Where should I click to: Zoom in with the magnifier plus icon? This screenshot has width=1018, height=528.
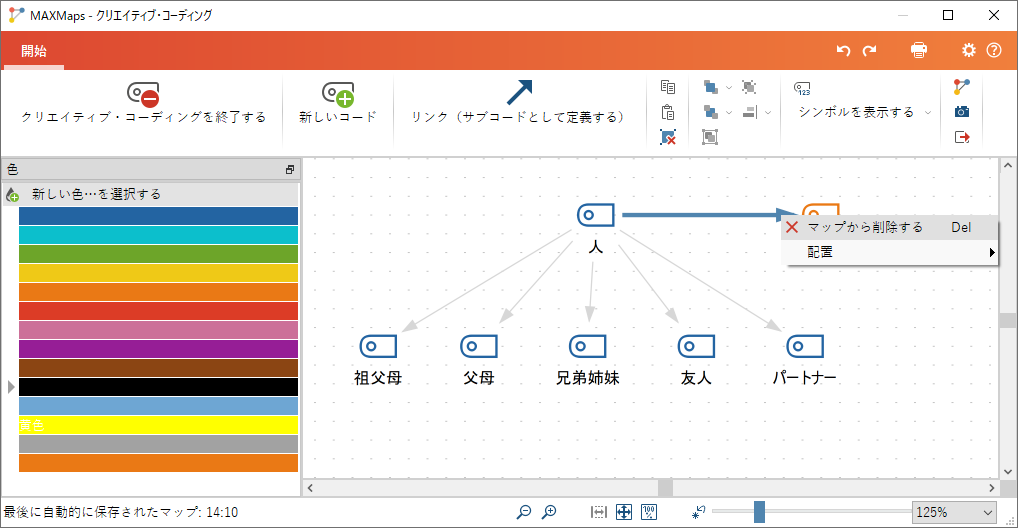pyautogui.click(x=549, y=512)
